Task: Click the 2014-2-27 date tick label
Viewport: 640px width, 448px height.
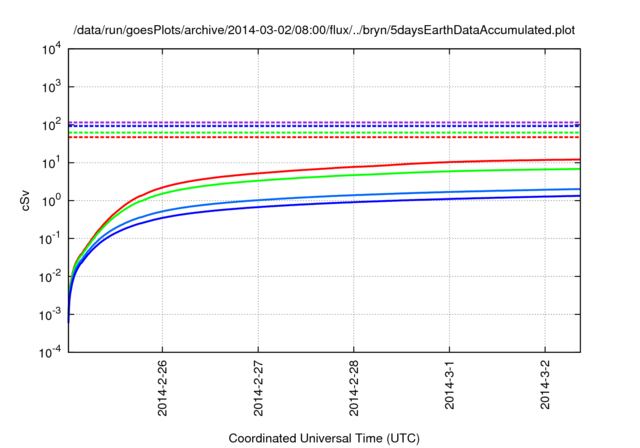Action: [258, 388]
